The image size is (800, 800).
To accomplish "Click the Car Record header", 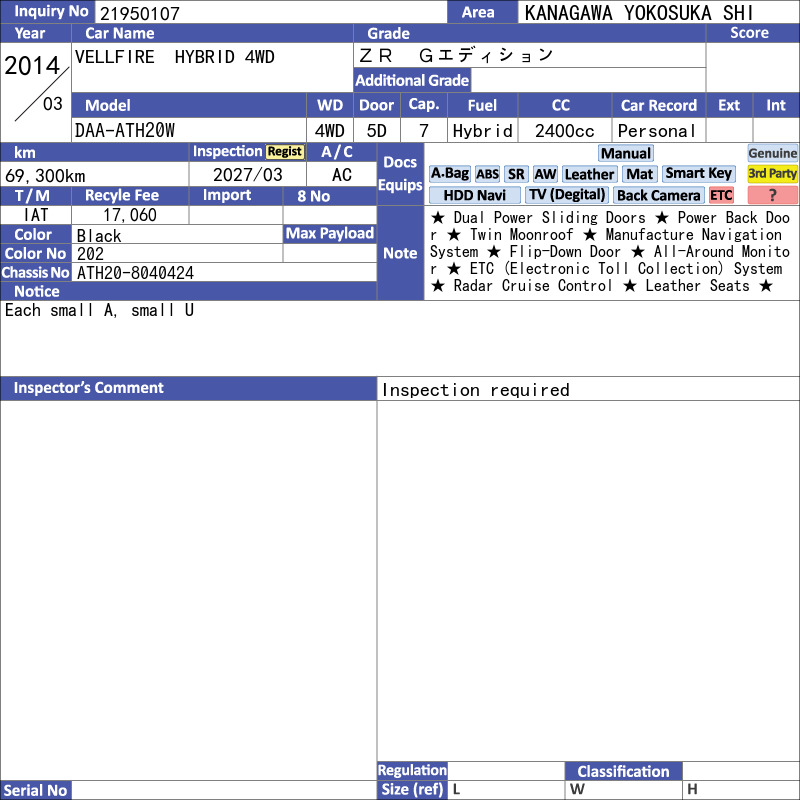I will [x=658, y=105].
